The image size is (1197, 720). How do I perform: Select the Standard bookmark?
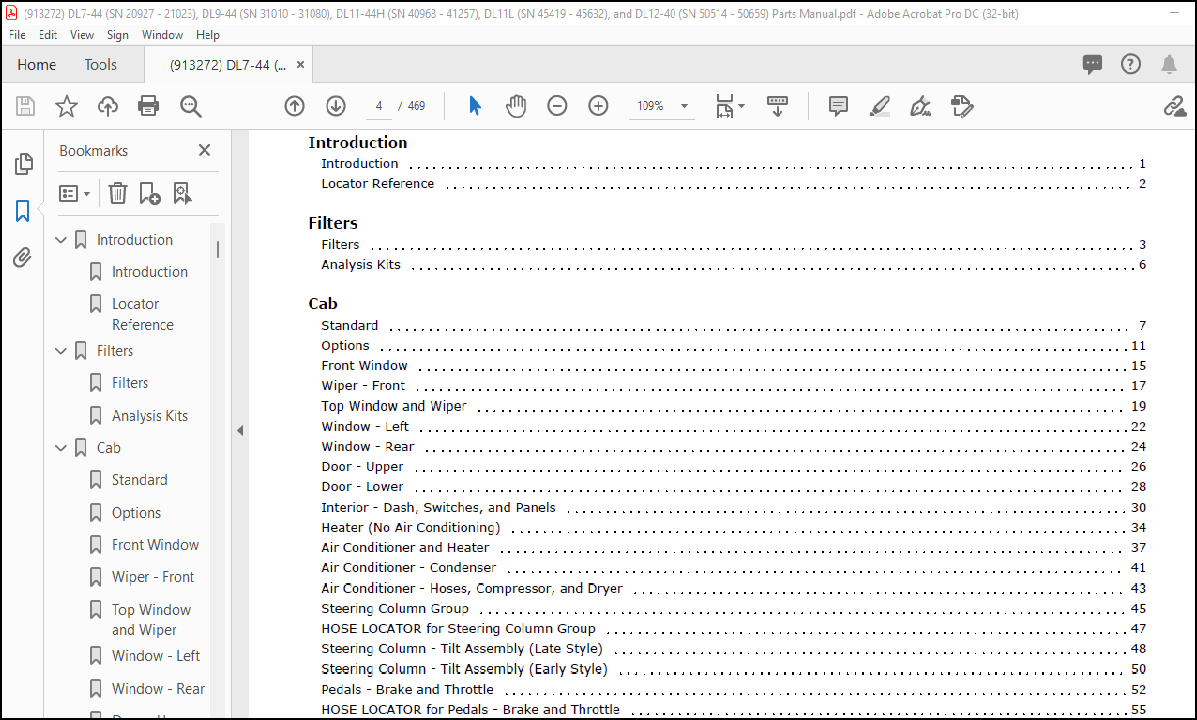pos(140,480)
